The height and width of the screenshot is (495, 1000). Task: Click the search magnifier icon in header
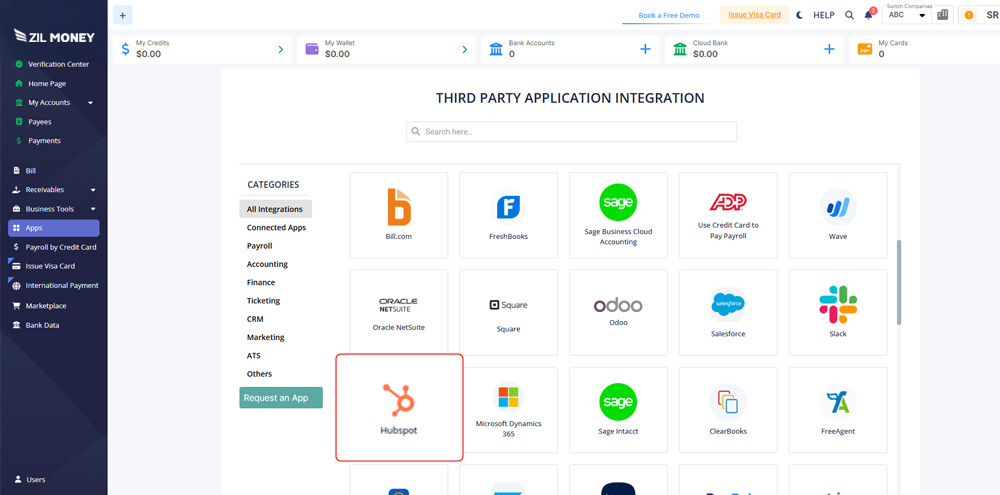849,15
